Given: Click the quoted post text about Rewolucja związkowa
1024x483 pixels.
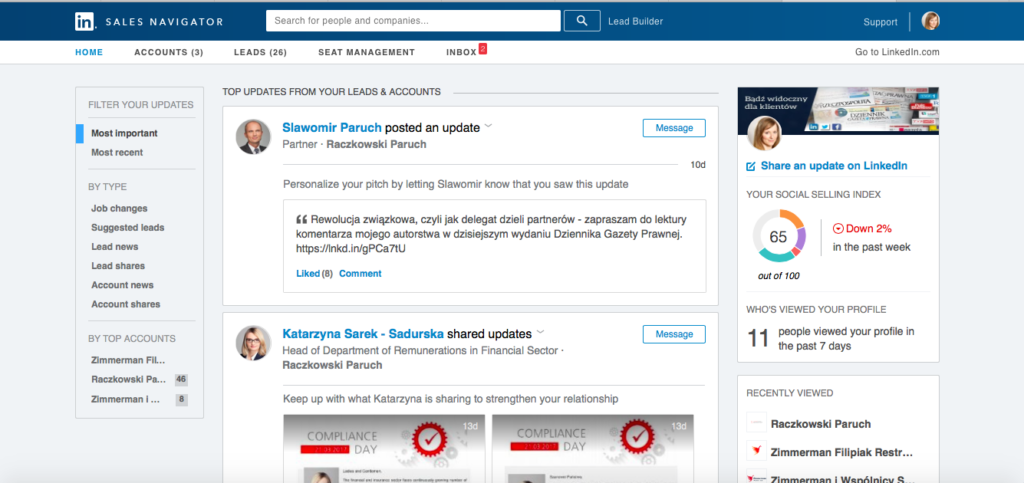Looking at the screenshot, I should pos(492,234).
